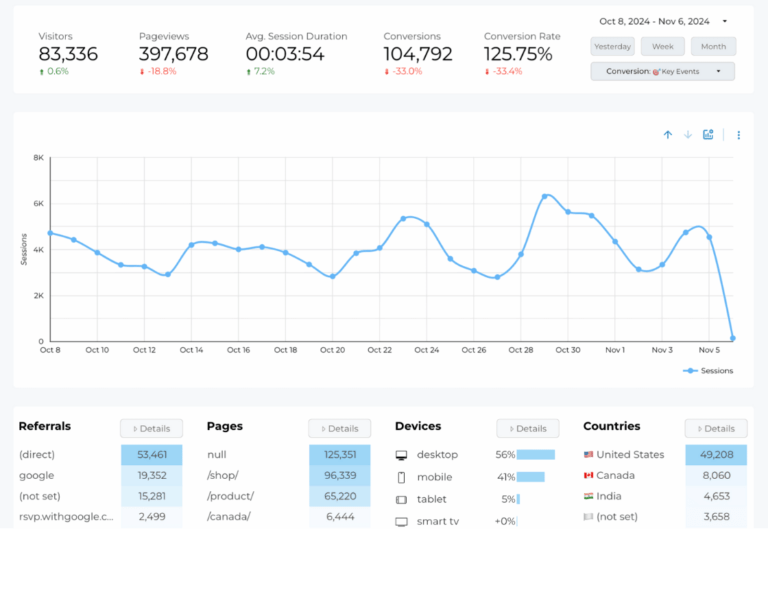This screenshot has width=768, height=590.
Task: Click the Visitors metric 83,336
Action: pyautogui.click(x=68, y=54)
